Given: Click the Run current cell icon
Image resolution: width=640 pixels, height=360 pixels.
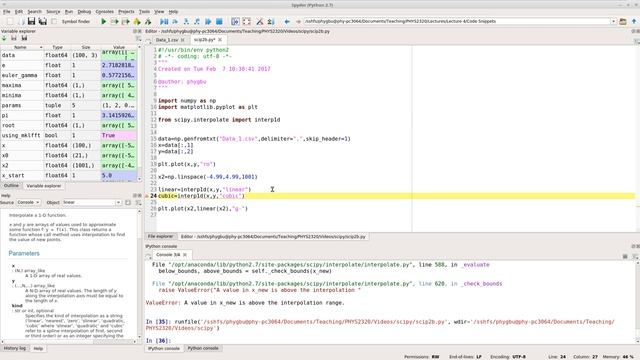Looking at the screenshot, I should pyautogui.click(x=115, y=21).
